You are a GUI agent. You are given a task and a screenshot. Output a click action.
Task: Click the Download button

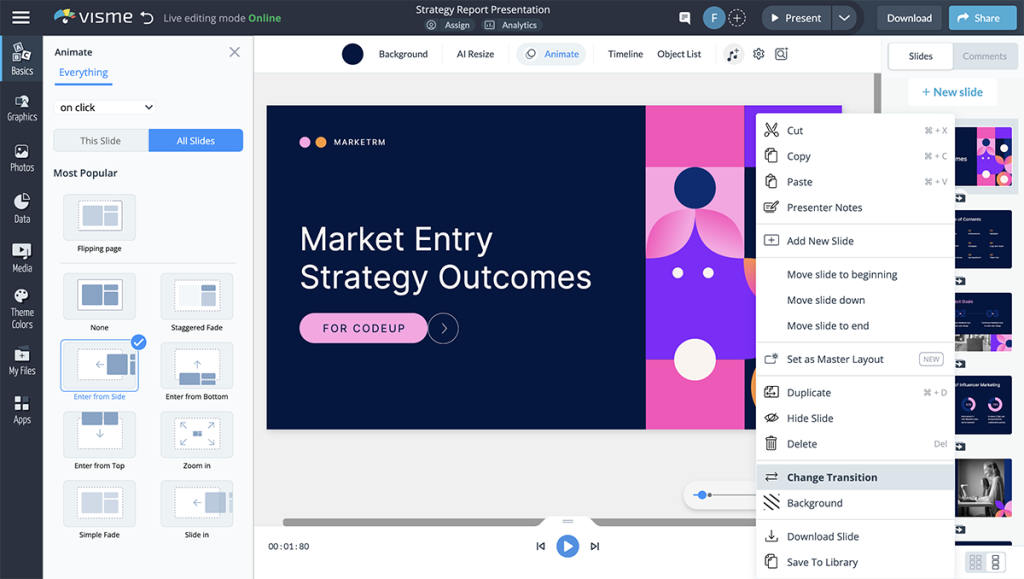pyautogui.click(x=908, y=17)
